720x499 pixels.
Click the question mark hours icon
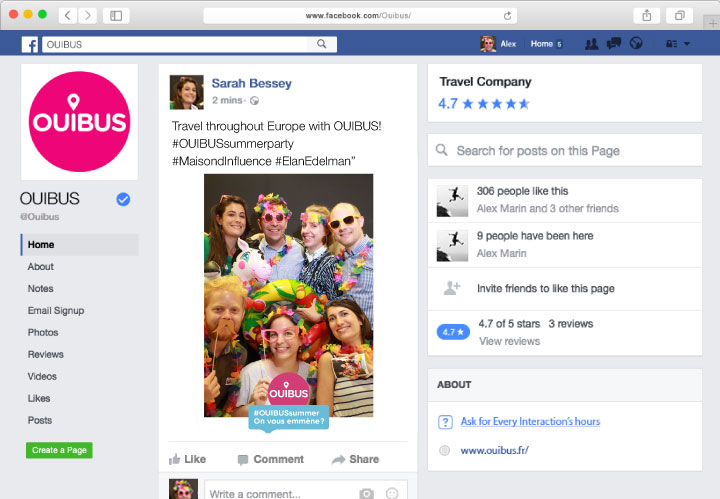coord(445,422)
